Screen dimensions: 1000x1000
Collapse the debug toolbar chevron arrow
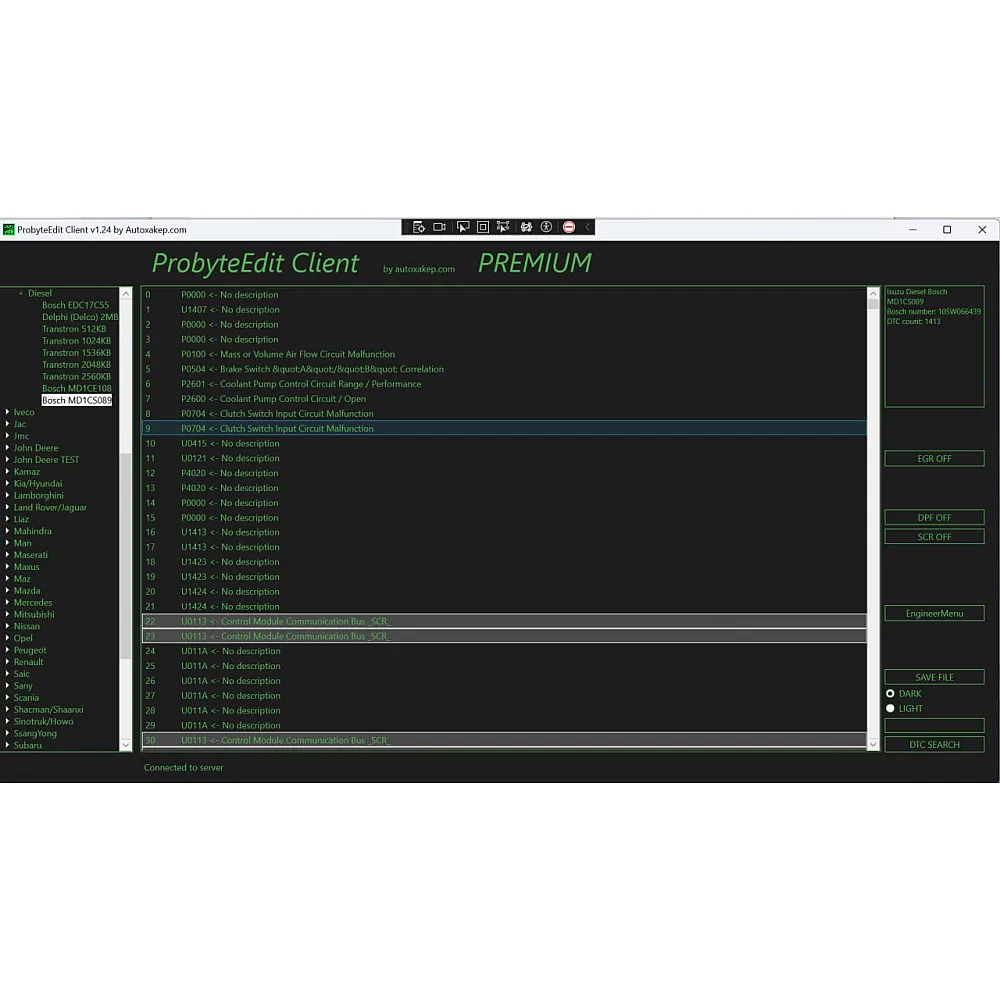(588, 227)
